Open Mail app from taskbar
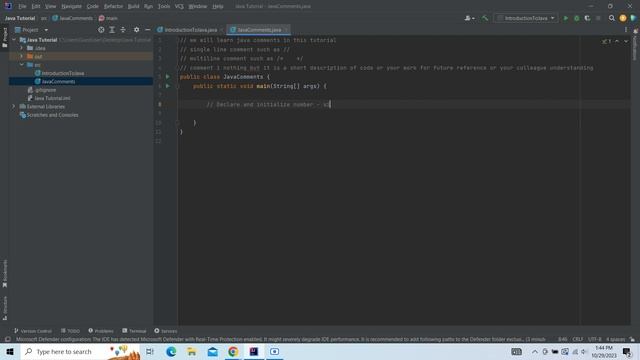 coord(213,351)
